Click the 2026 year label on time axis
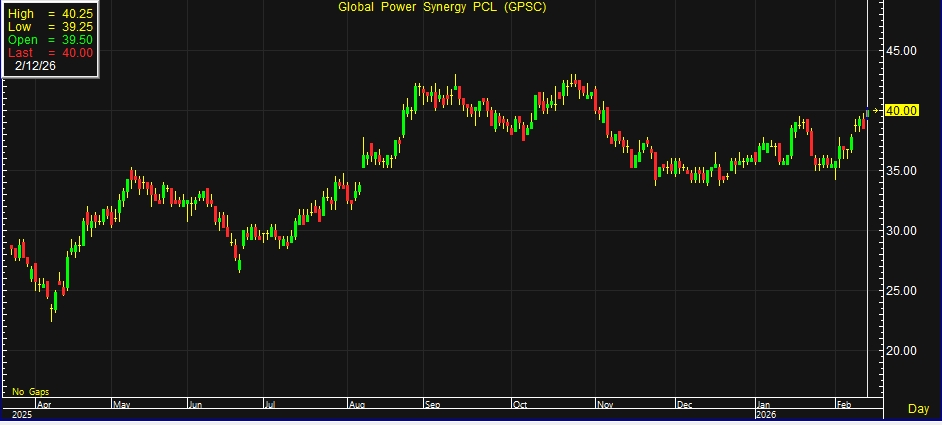Screen dimensions: 942x425 (x=765, y=412)
